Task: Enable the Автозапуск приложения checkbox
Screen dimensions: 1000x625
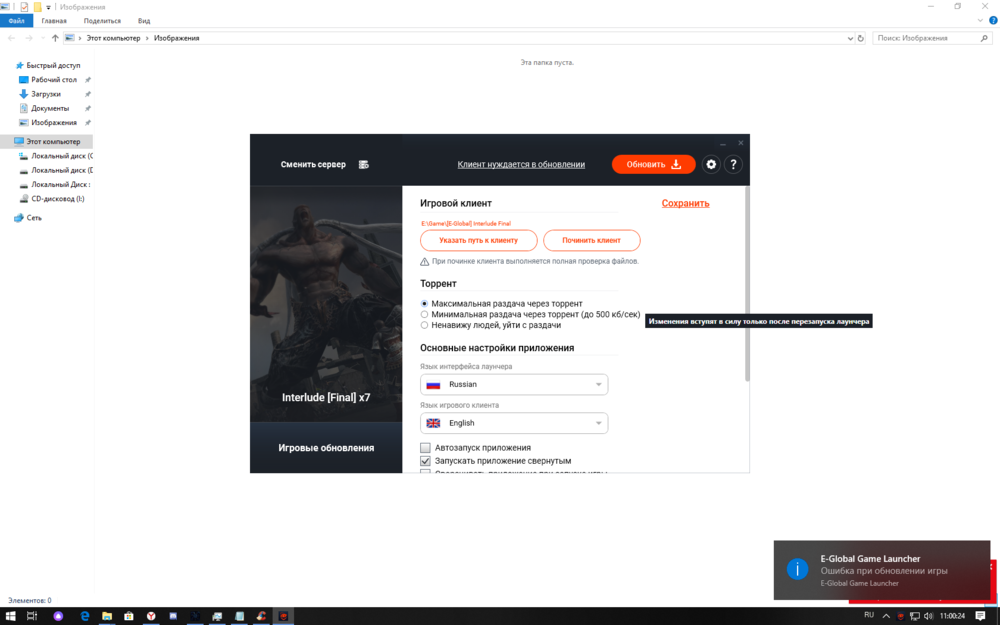Action: pyautogui.click(x=426, y=448)
